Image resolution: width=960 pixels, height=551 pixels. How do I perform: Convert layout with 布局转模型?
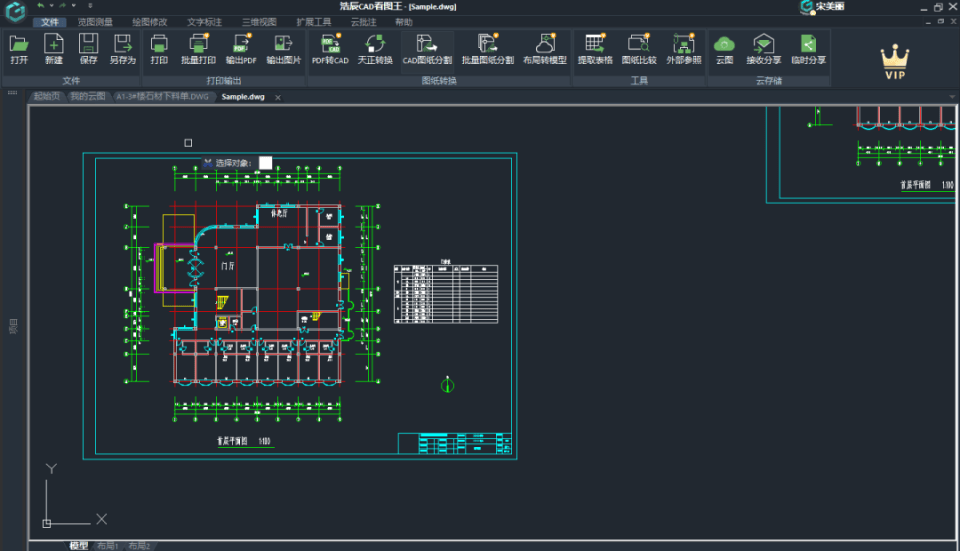[544, 49]
